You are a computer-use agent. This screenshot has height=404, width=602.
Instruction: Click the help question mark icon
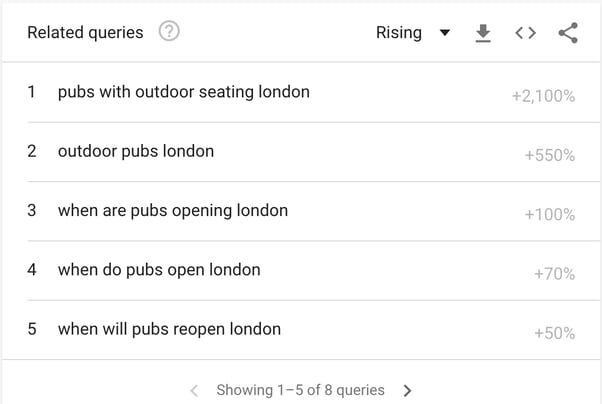(169, 32)
